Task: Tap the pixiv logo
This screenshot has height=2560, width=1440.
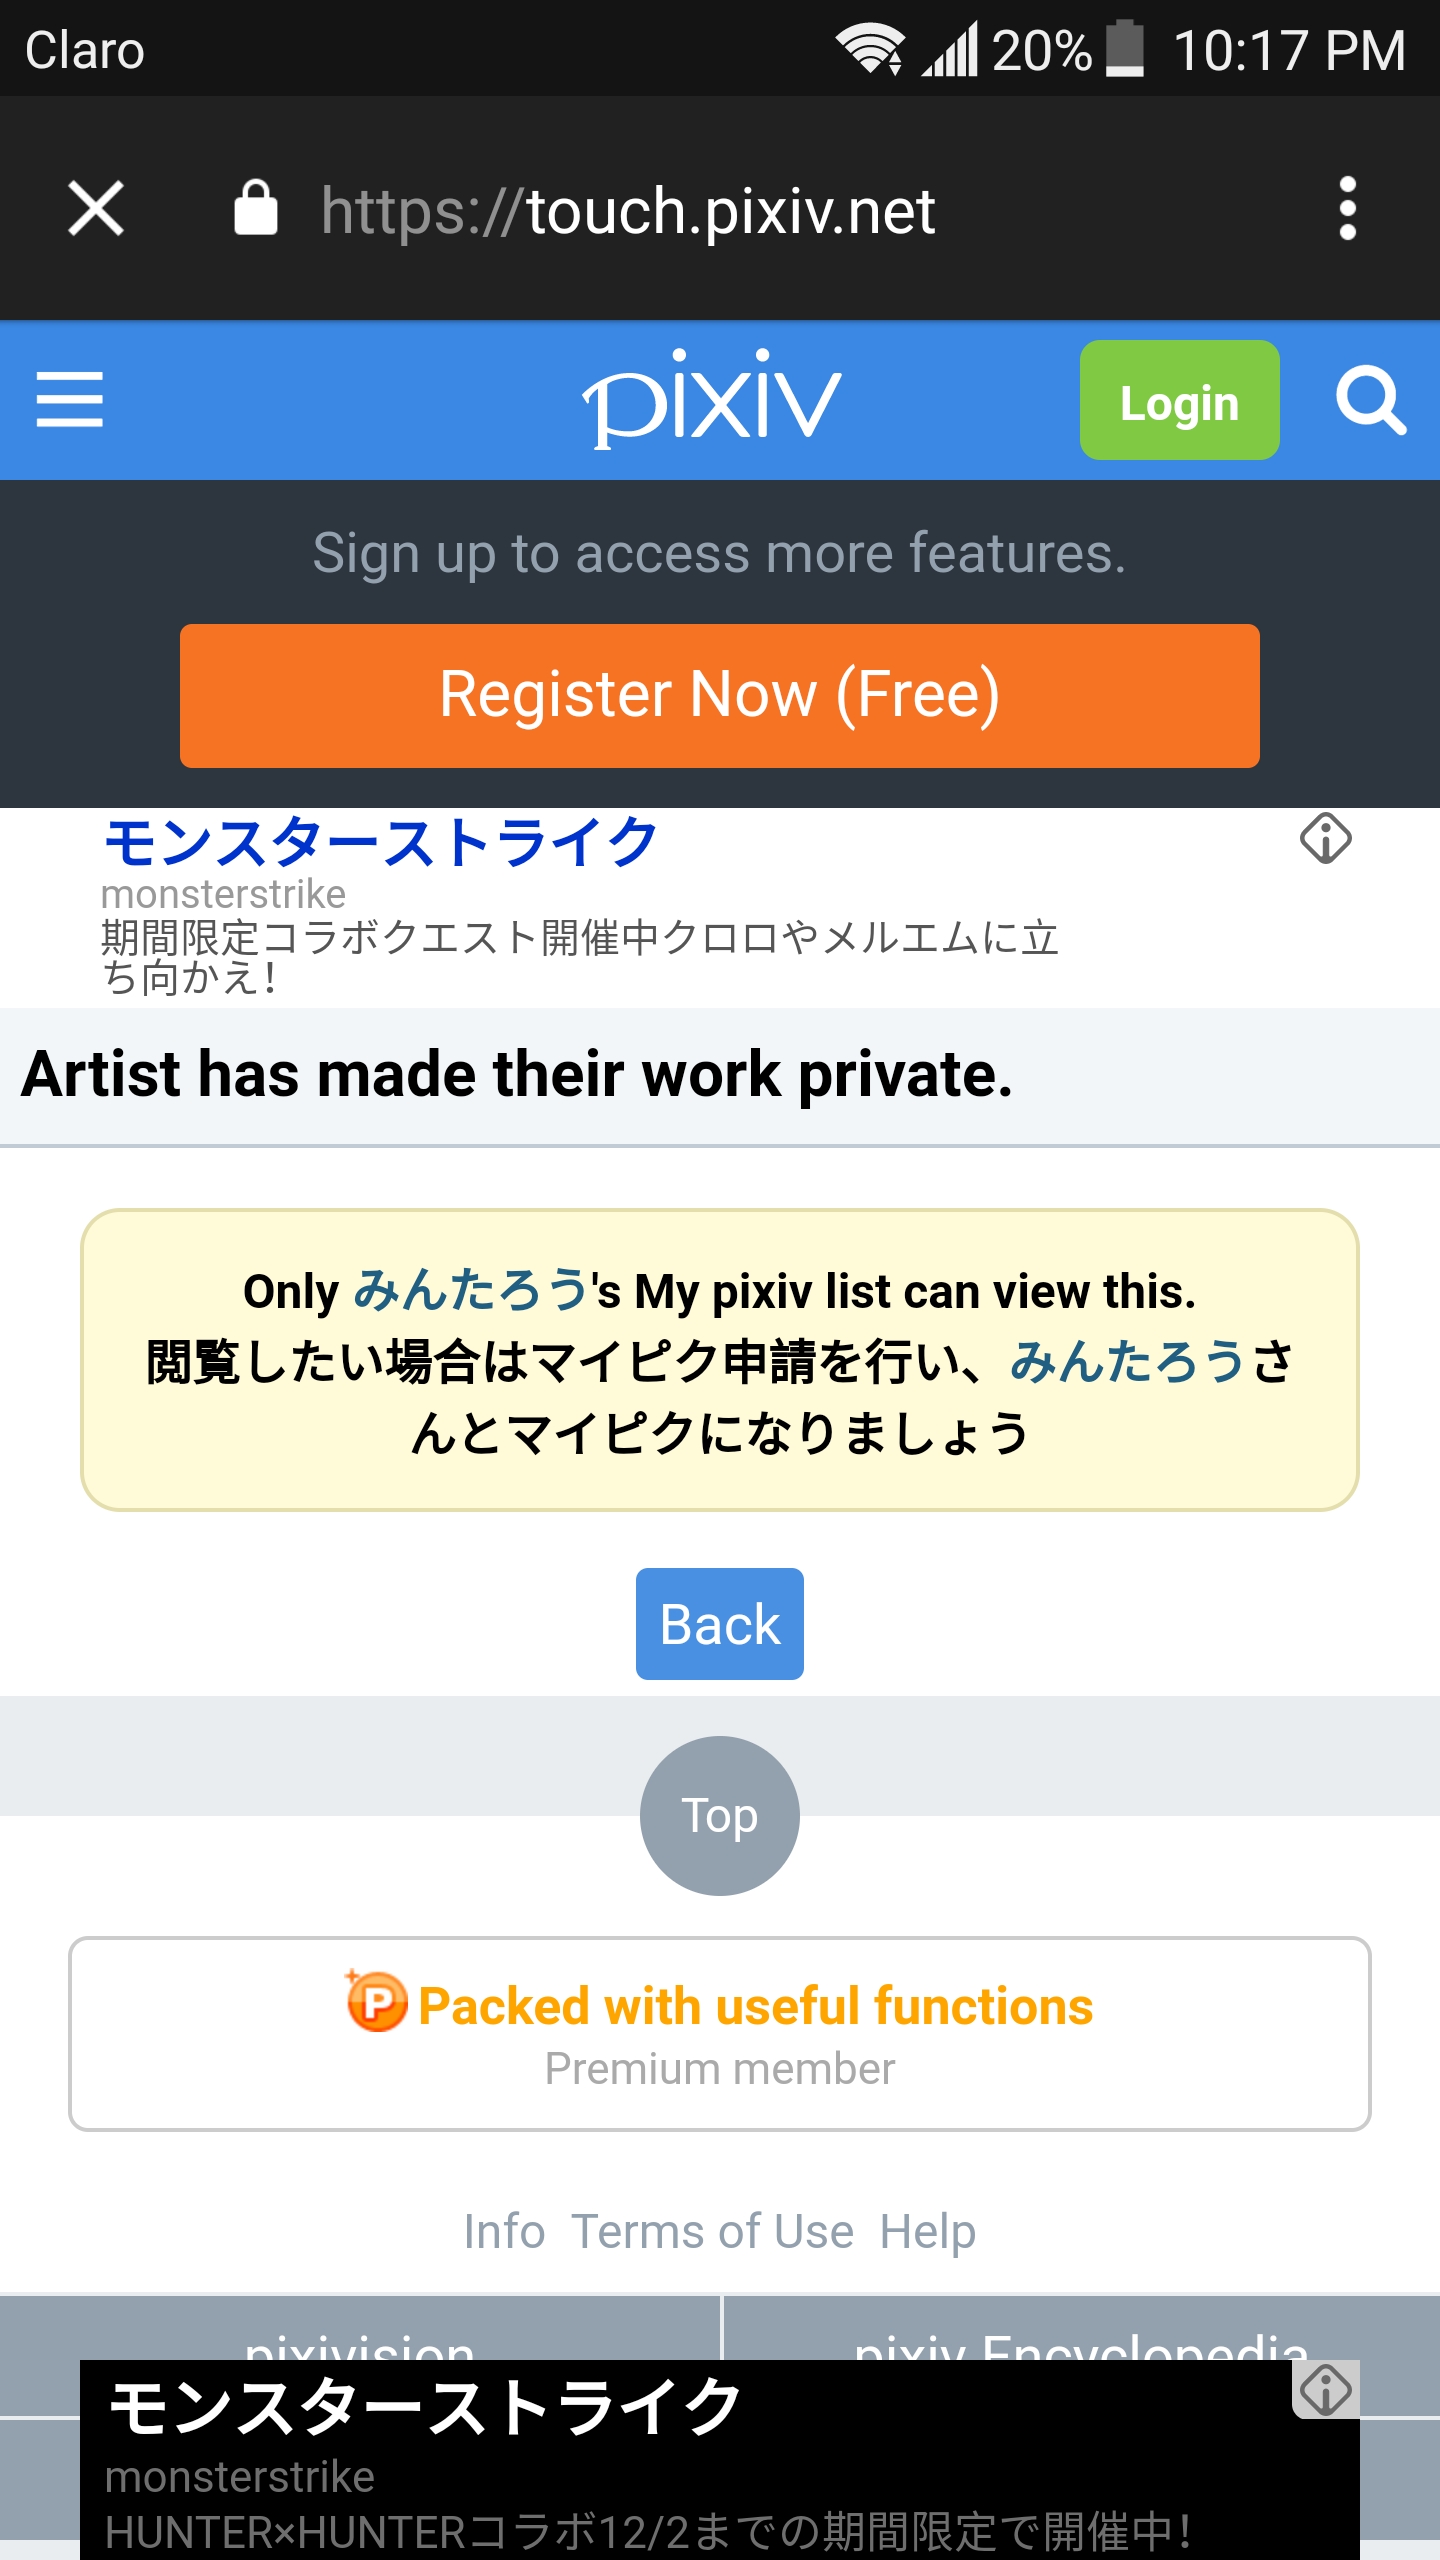Action: (712, 399)
